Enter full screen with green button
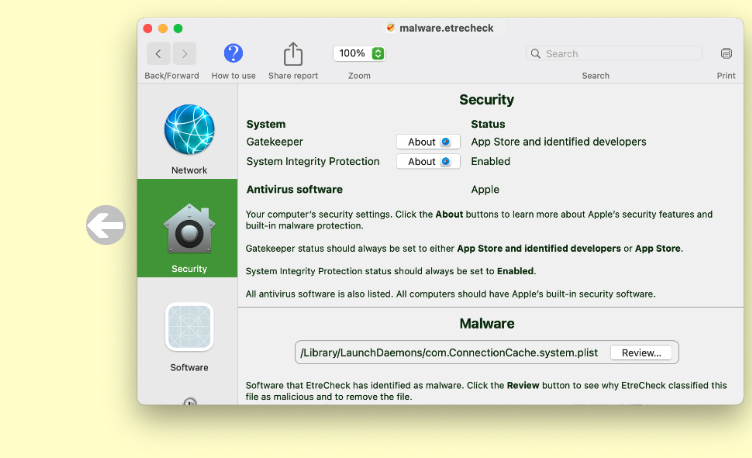 pos(178,28)
